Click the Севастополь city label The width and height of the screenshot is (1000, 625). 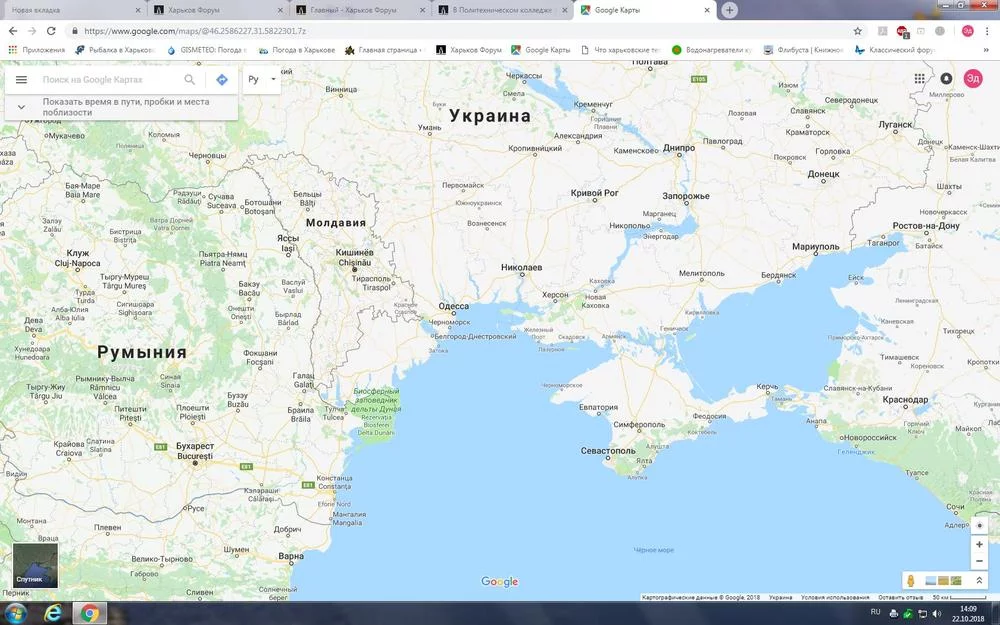pos(608,450)
